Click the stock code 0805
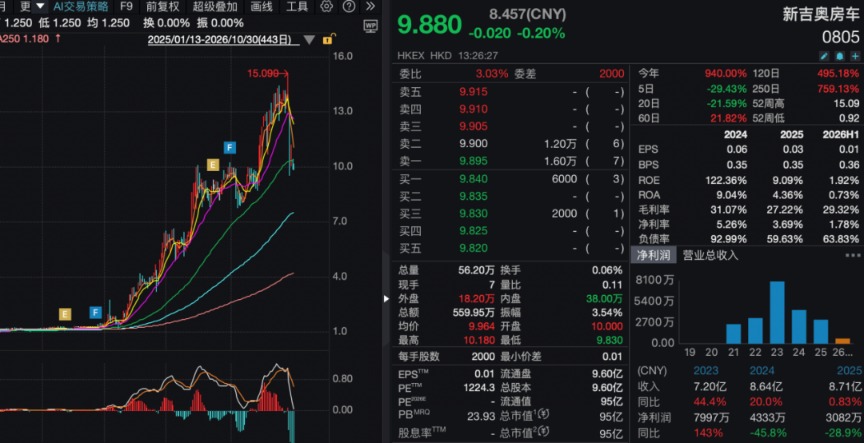The width and height of the screenshot is (864, 443). point(841,37)
